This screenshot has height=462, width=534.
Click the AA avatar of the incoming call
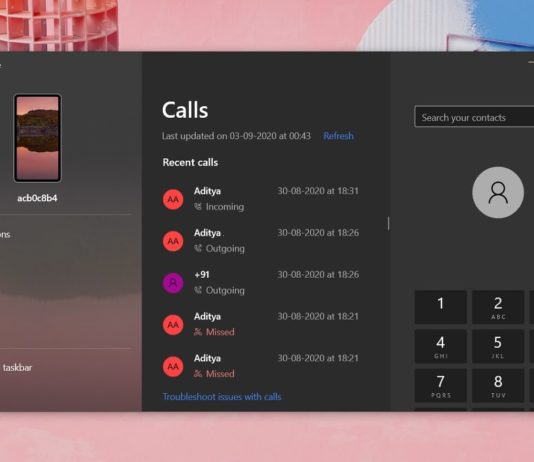point(173,199)
